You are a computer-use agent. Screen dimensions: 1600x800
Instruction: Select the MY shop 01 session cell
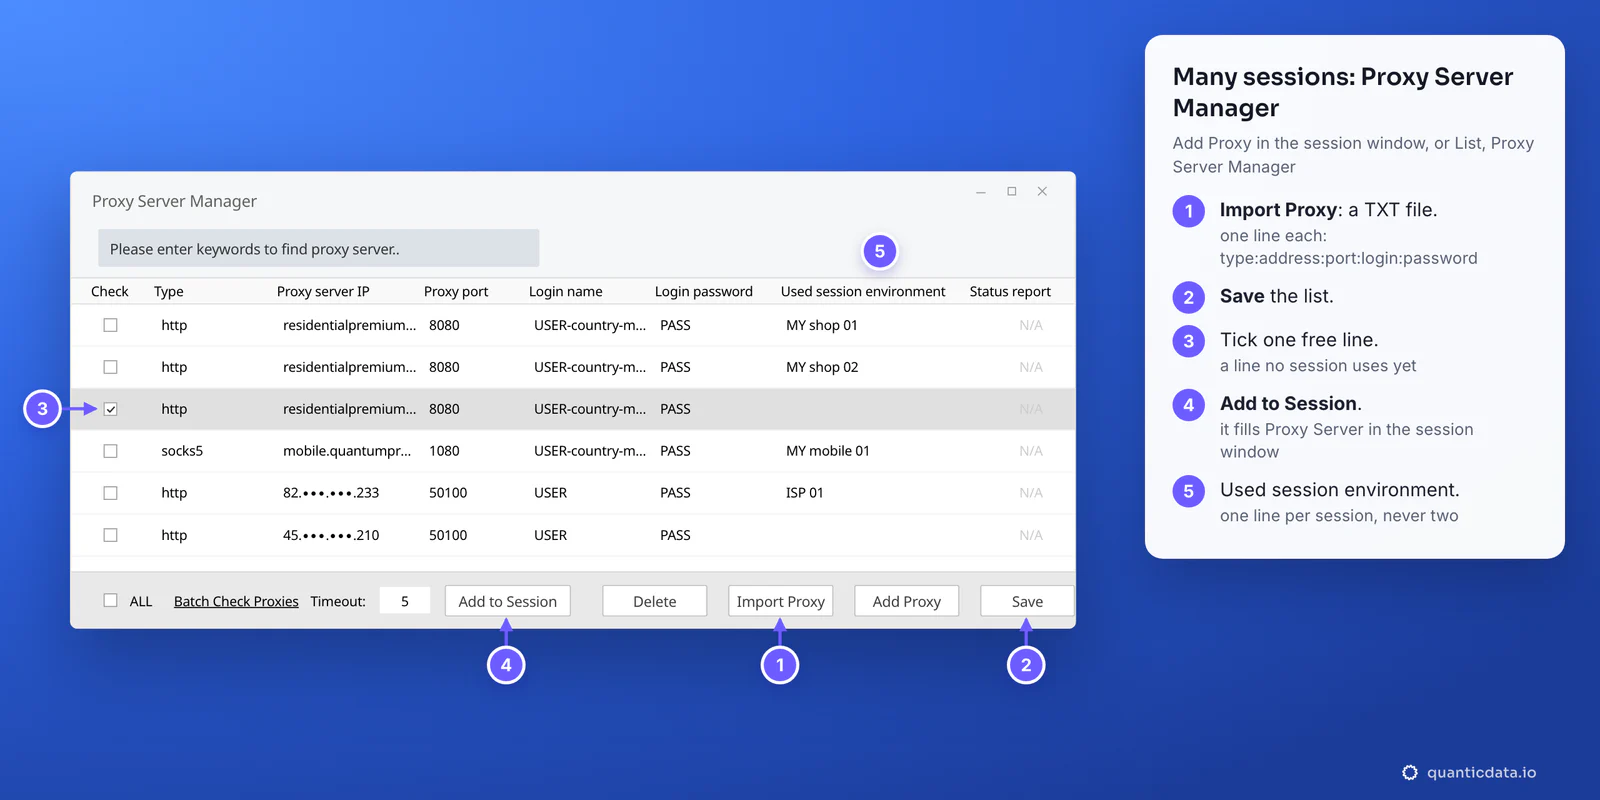[822, 325]
